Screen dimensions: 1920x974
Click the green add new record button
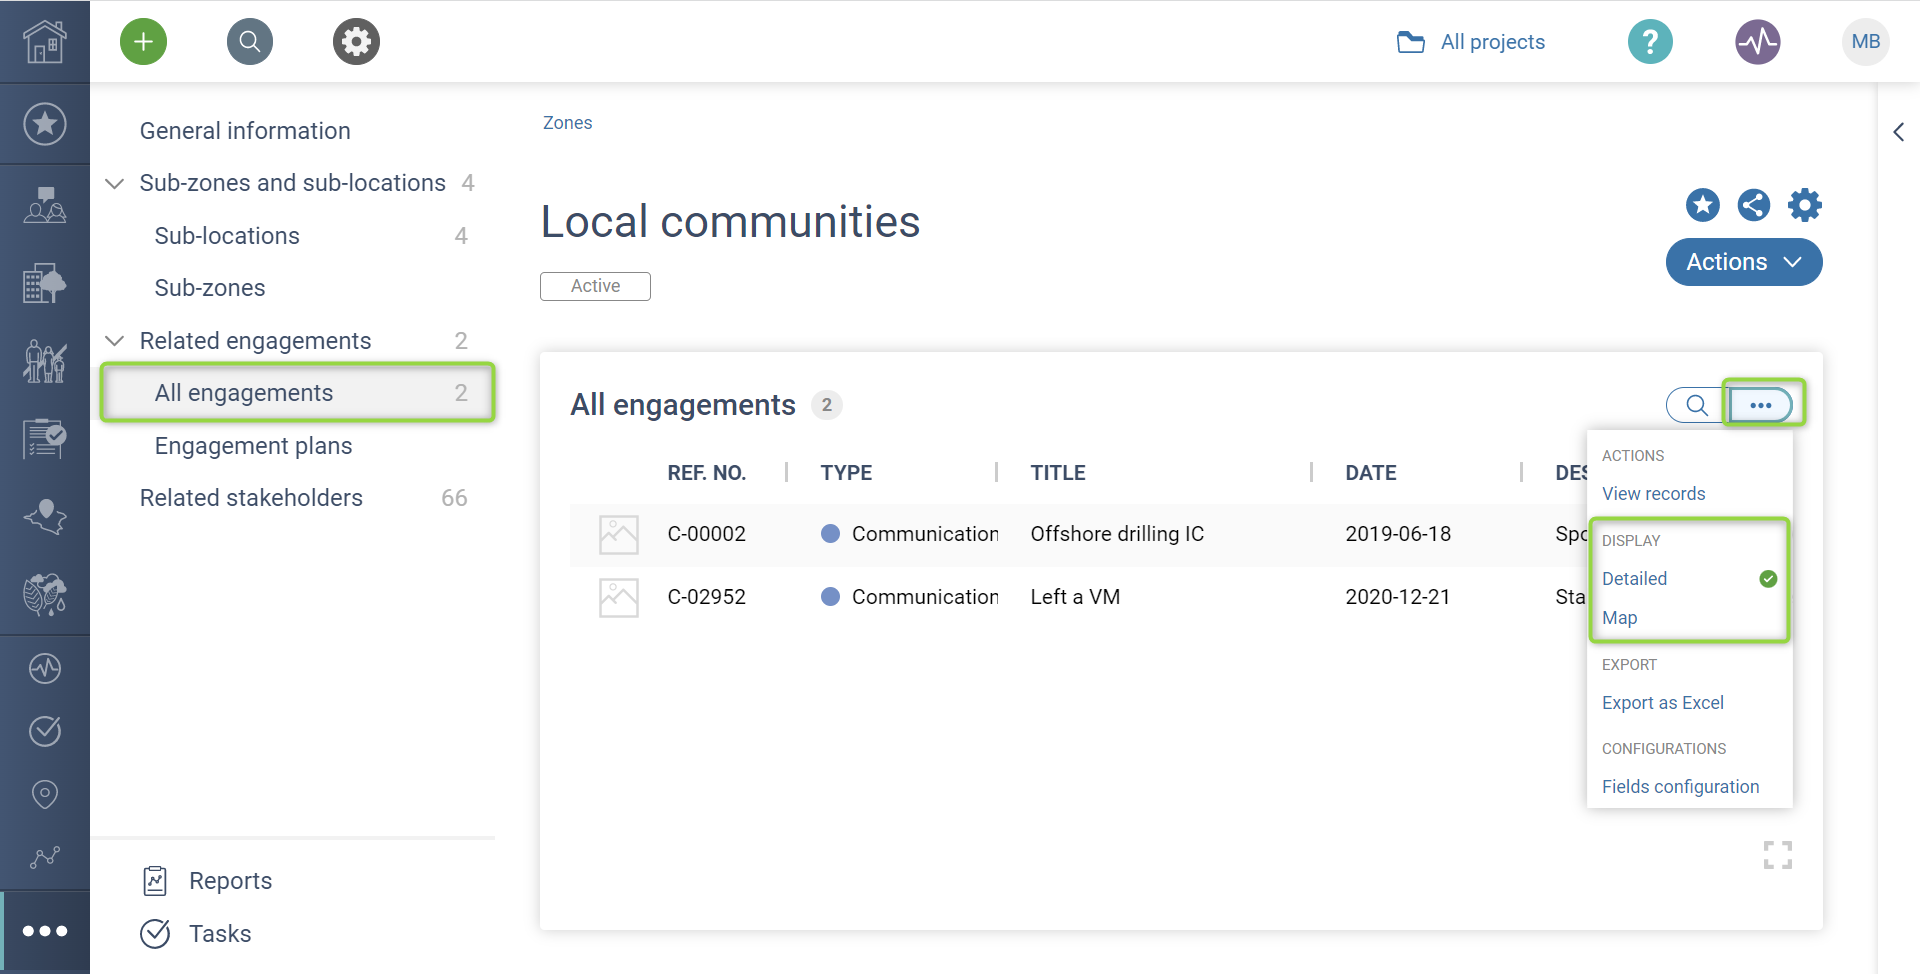[x=143, y=42]
